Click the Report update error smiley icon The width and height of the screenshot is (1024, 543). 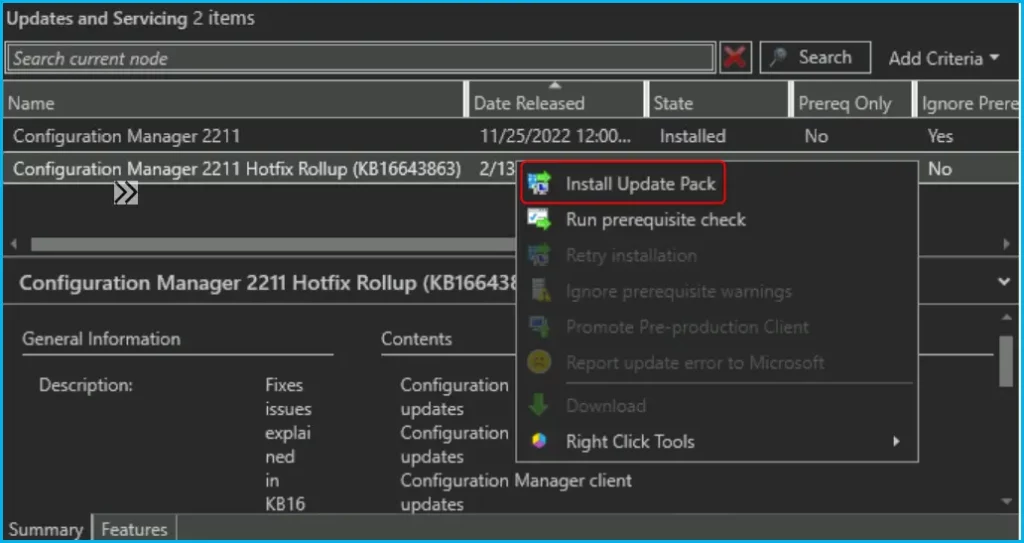click(x=539, y=363)
